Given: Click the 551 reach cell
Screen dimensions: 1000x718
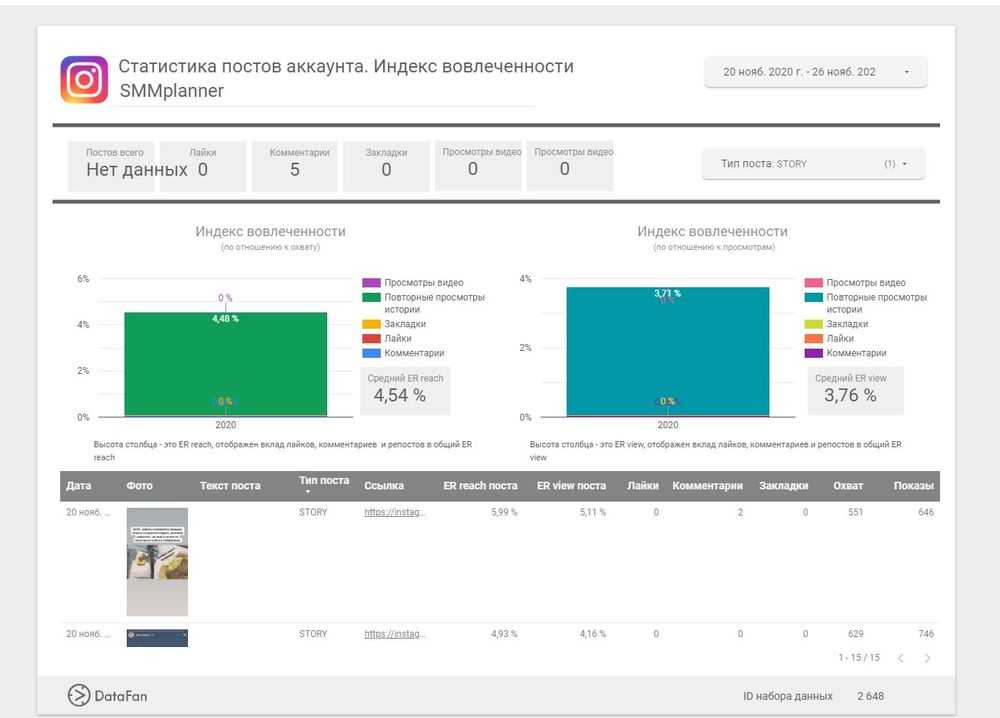Looking at the screenshot, I should pyautogui.click(x=855, y=512).
